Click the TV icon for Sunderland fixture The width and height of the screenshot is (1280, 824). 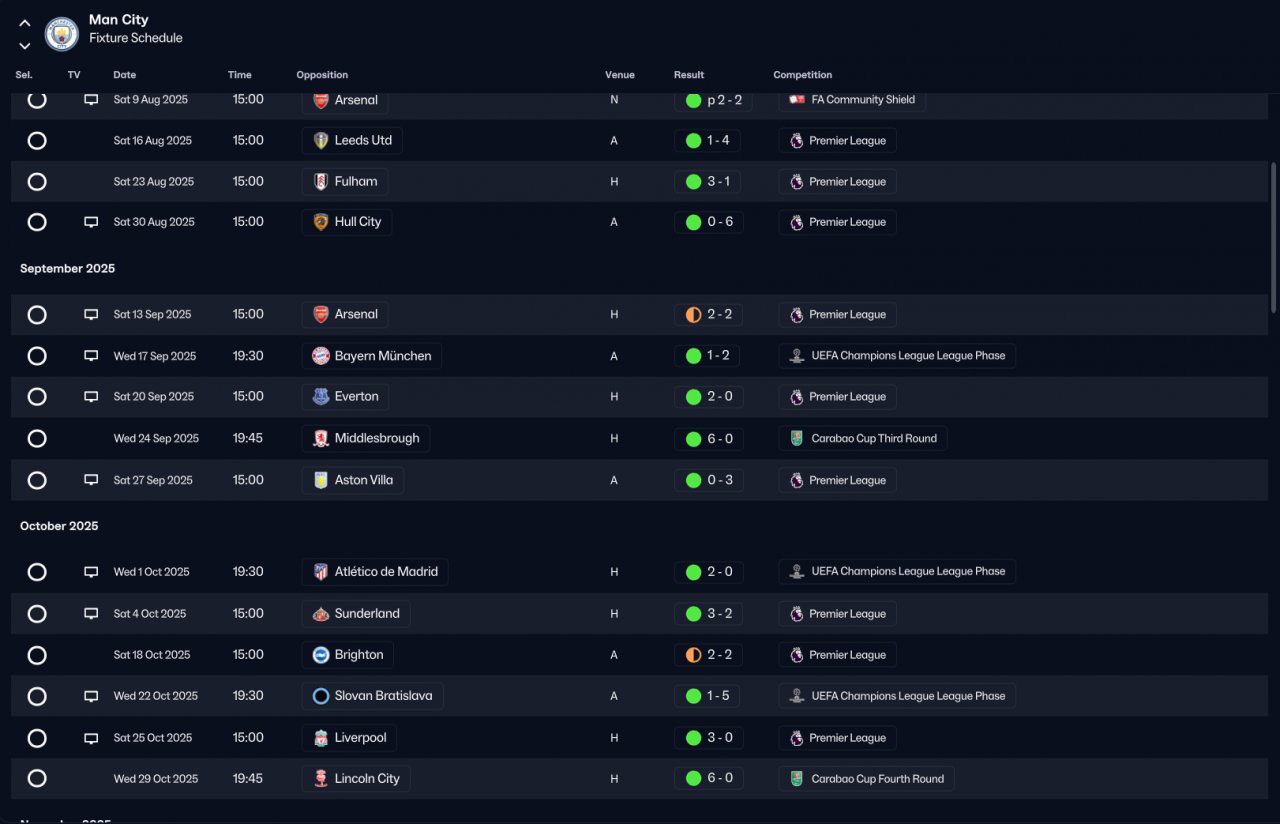point(91,614)
